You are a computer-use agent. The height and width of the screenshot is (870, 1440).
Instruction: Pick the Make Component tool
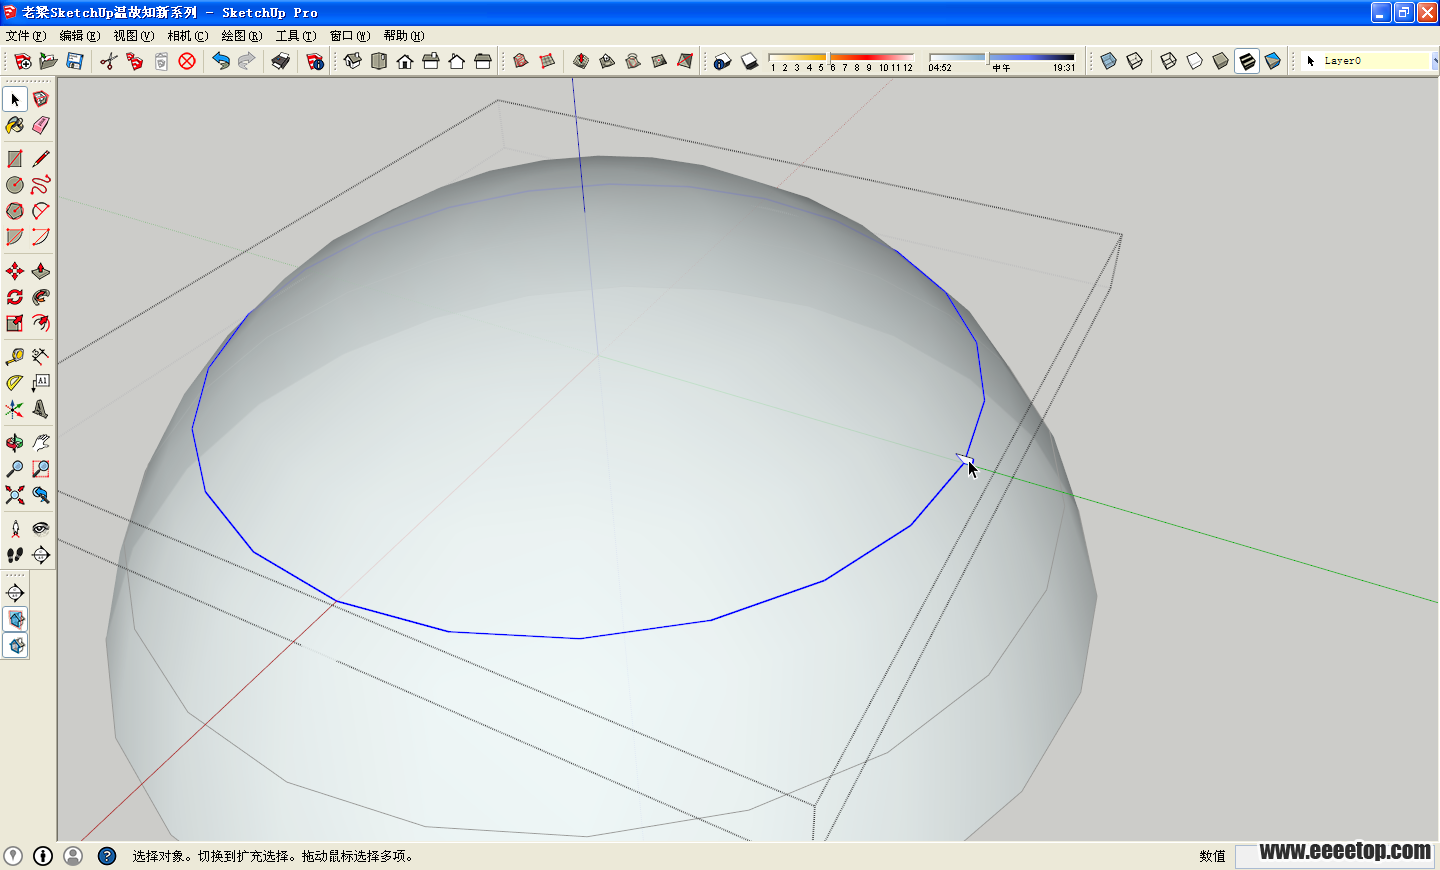[41, 99]
